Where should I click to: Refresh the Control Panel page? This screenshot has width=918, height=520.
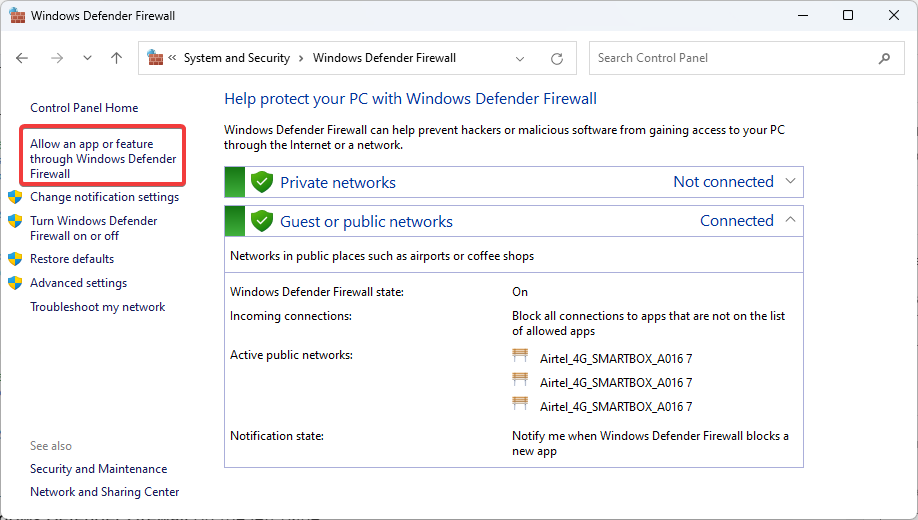point(557,59)
